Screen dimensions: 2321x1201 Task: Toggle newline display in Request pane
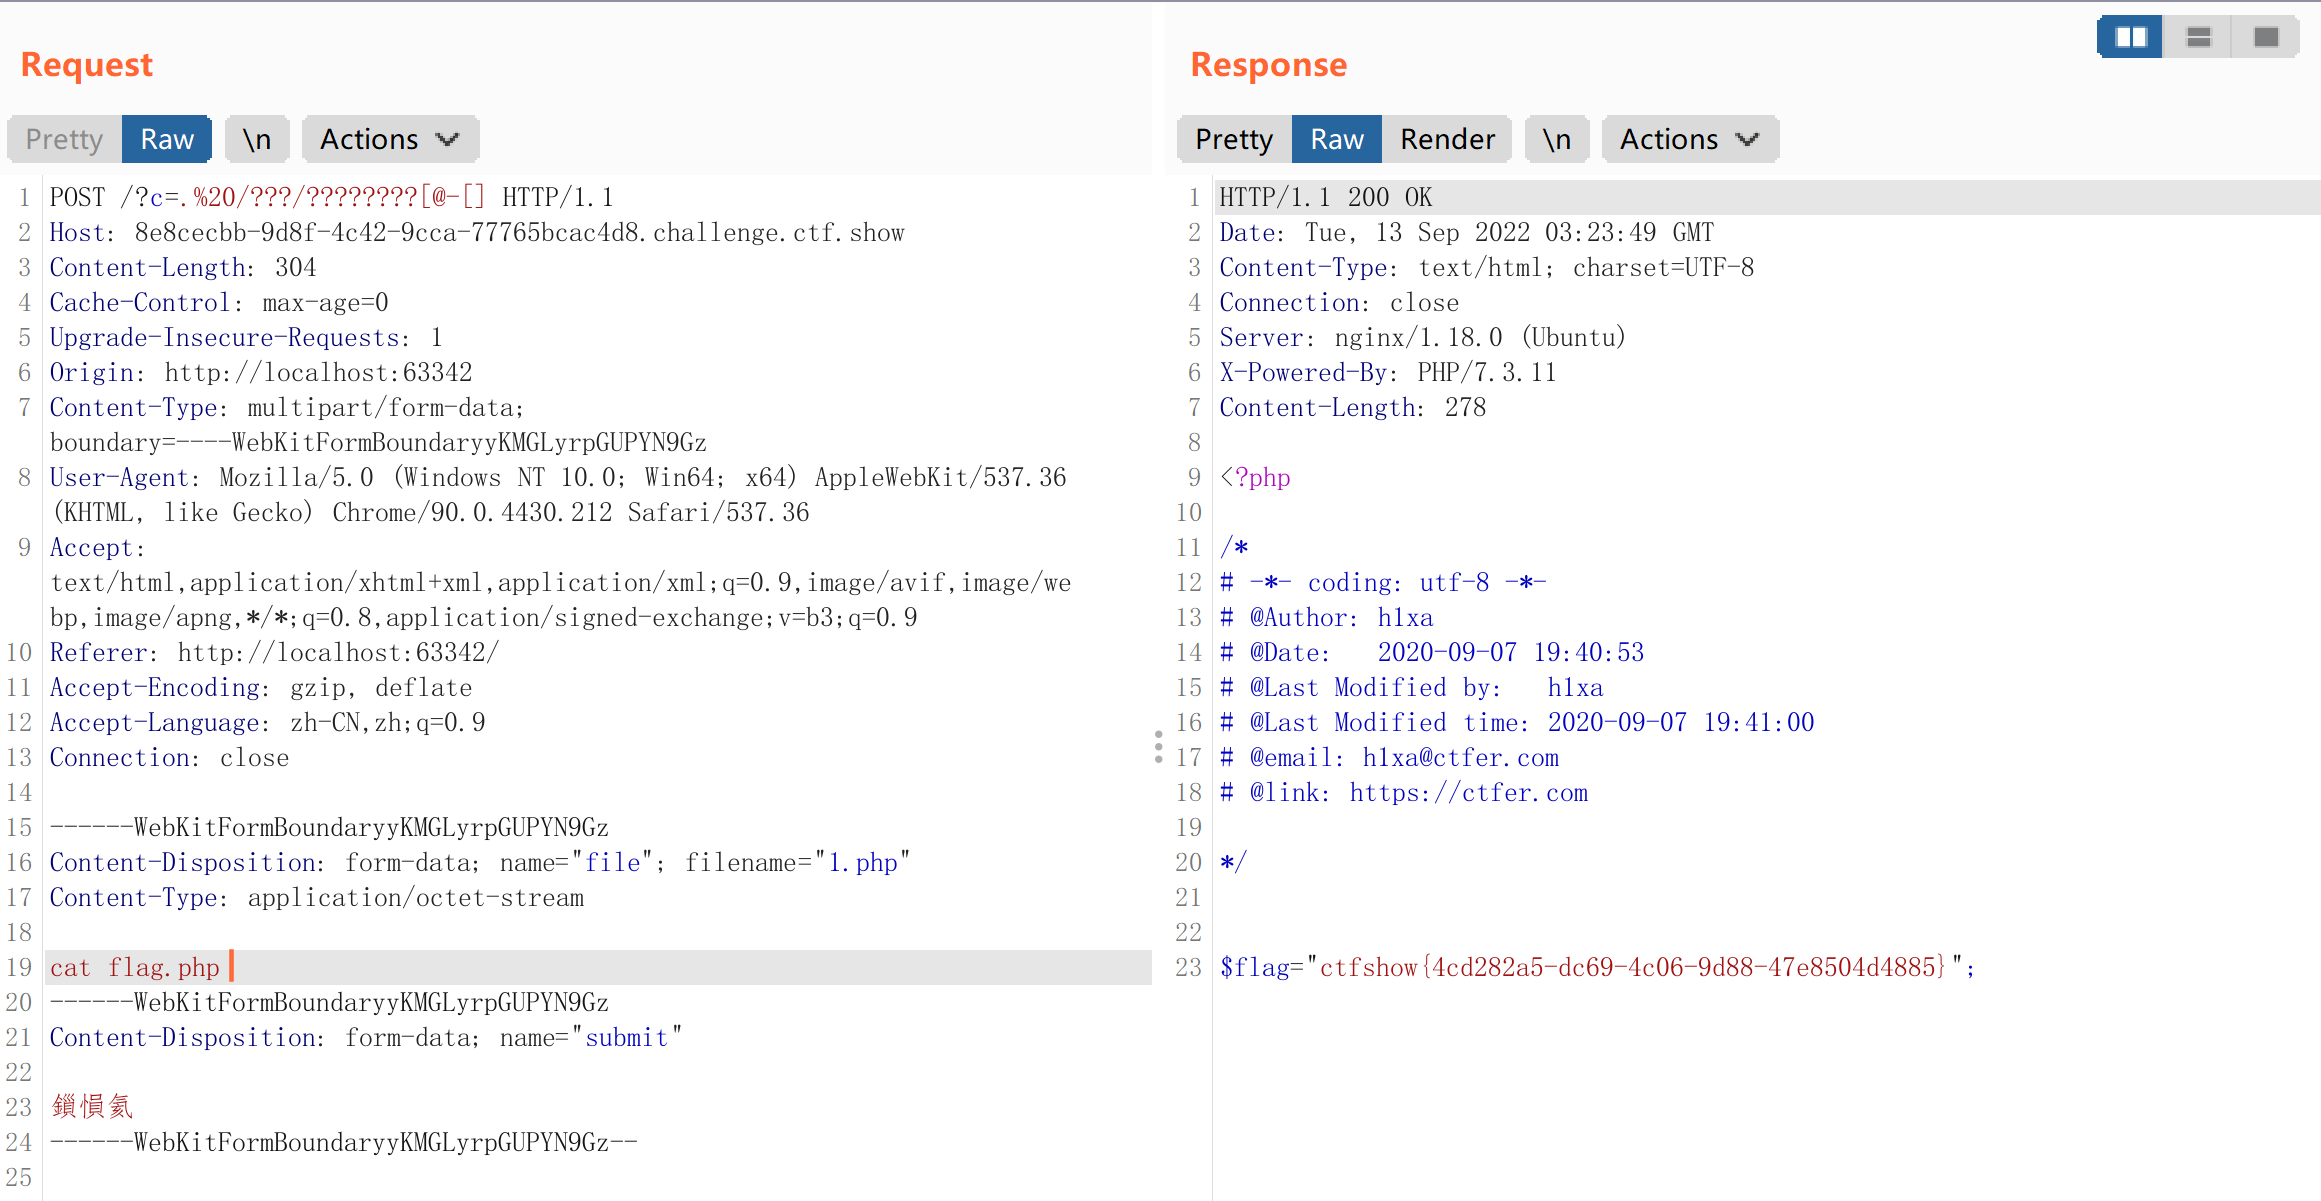[257, 139]
